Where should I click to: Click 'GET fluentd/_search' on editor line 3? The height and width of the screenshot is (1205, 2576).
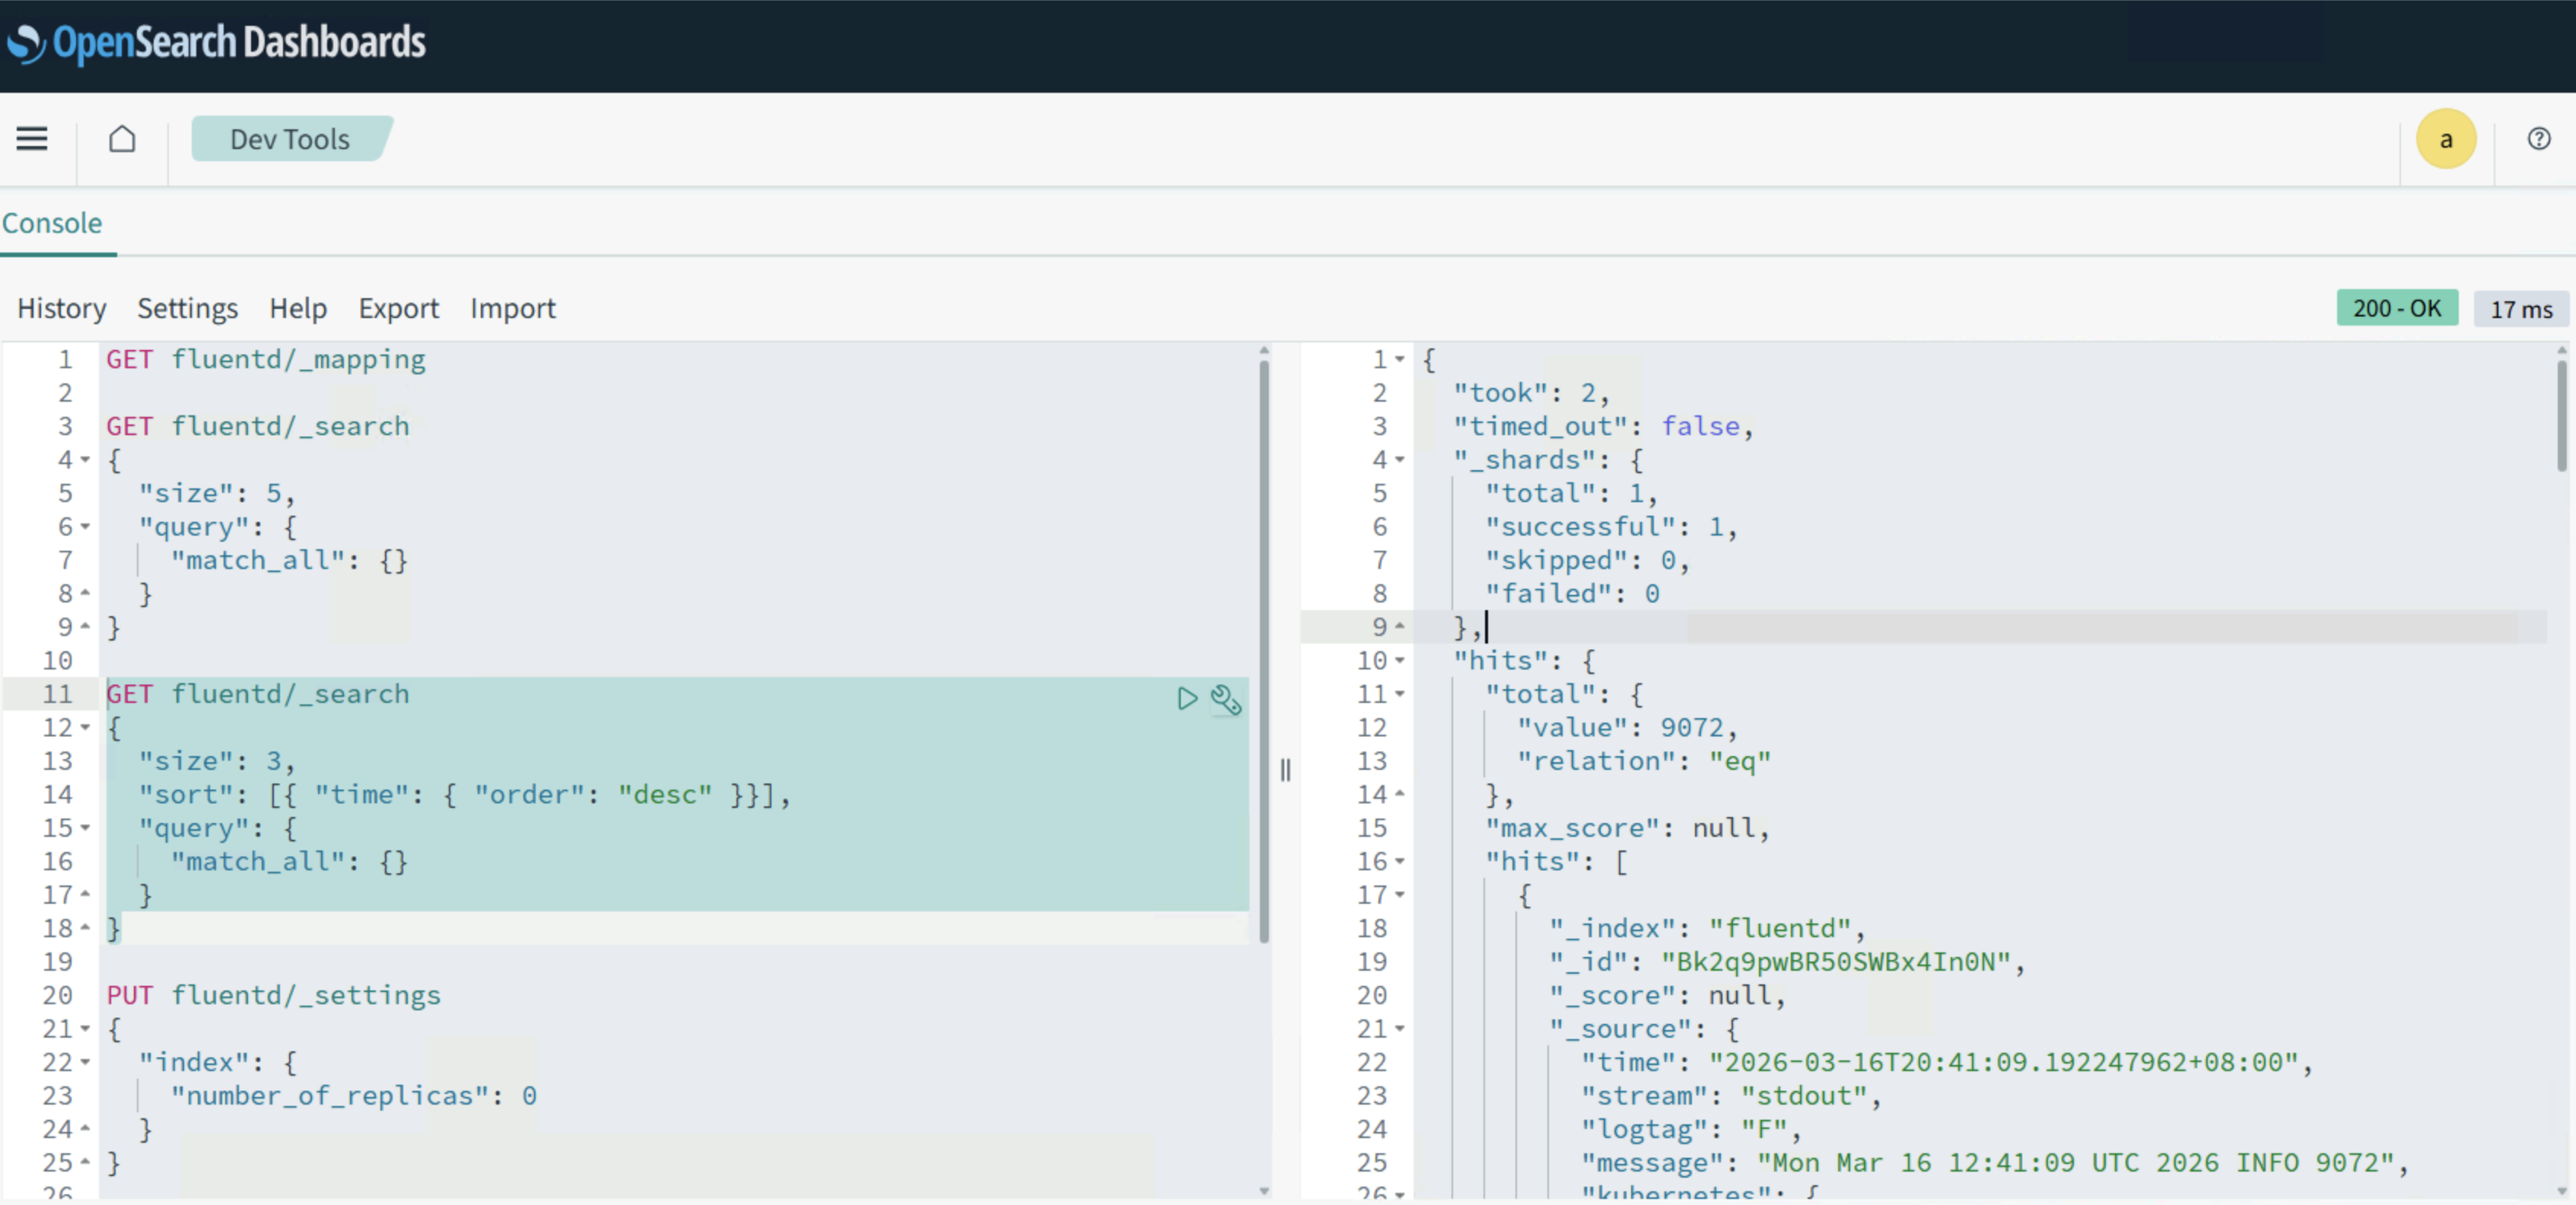coord(258,426)
